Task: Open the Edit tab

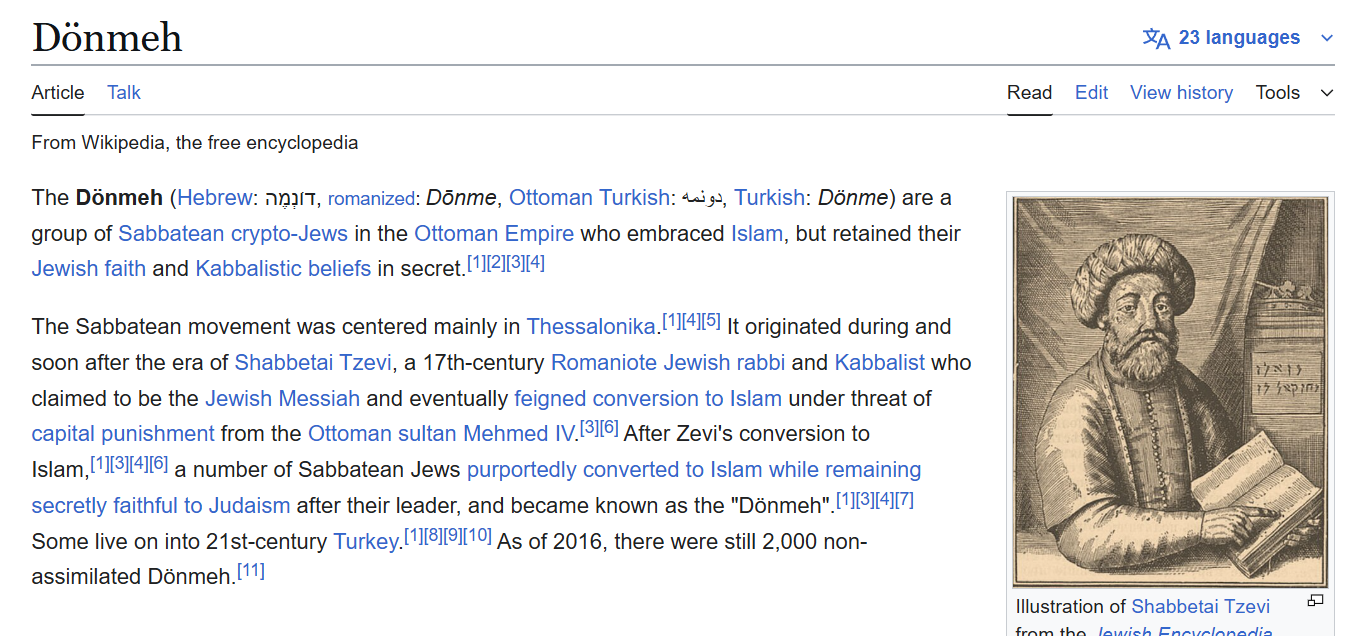Action: coord(1091,93)
